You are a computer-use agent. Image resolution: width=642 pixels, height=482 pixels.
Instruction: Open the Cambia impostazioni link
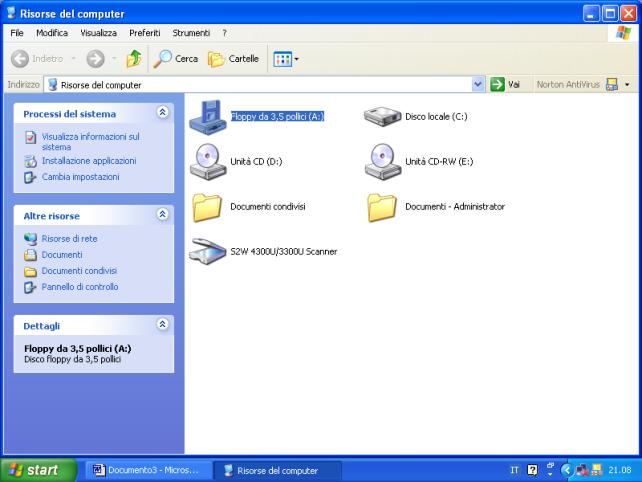point(81,177)
